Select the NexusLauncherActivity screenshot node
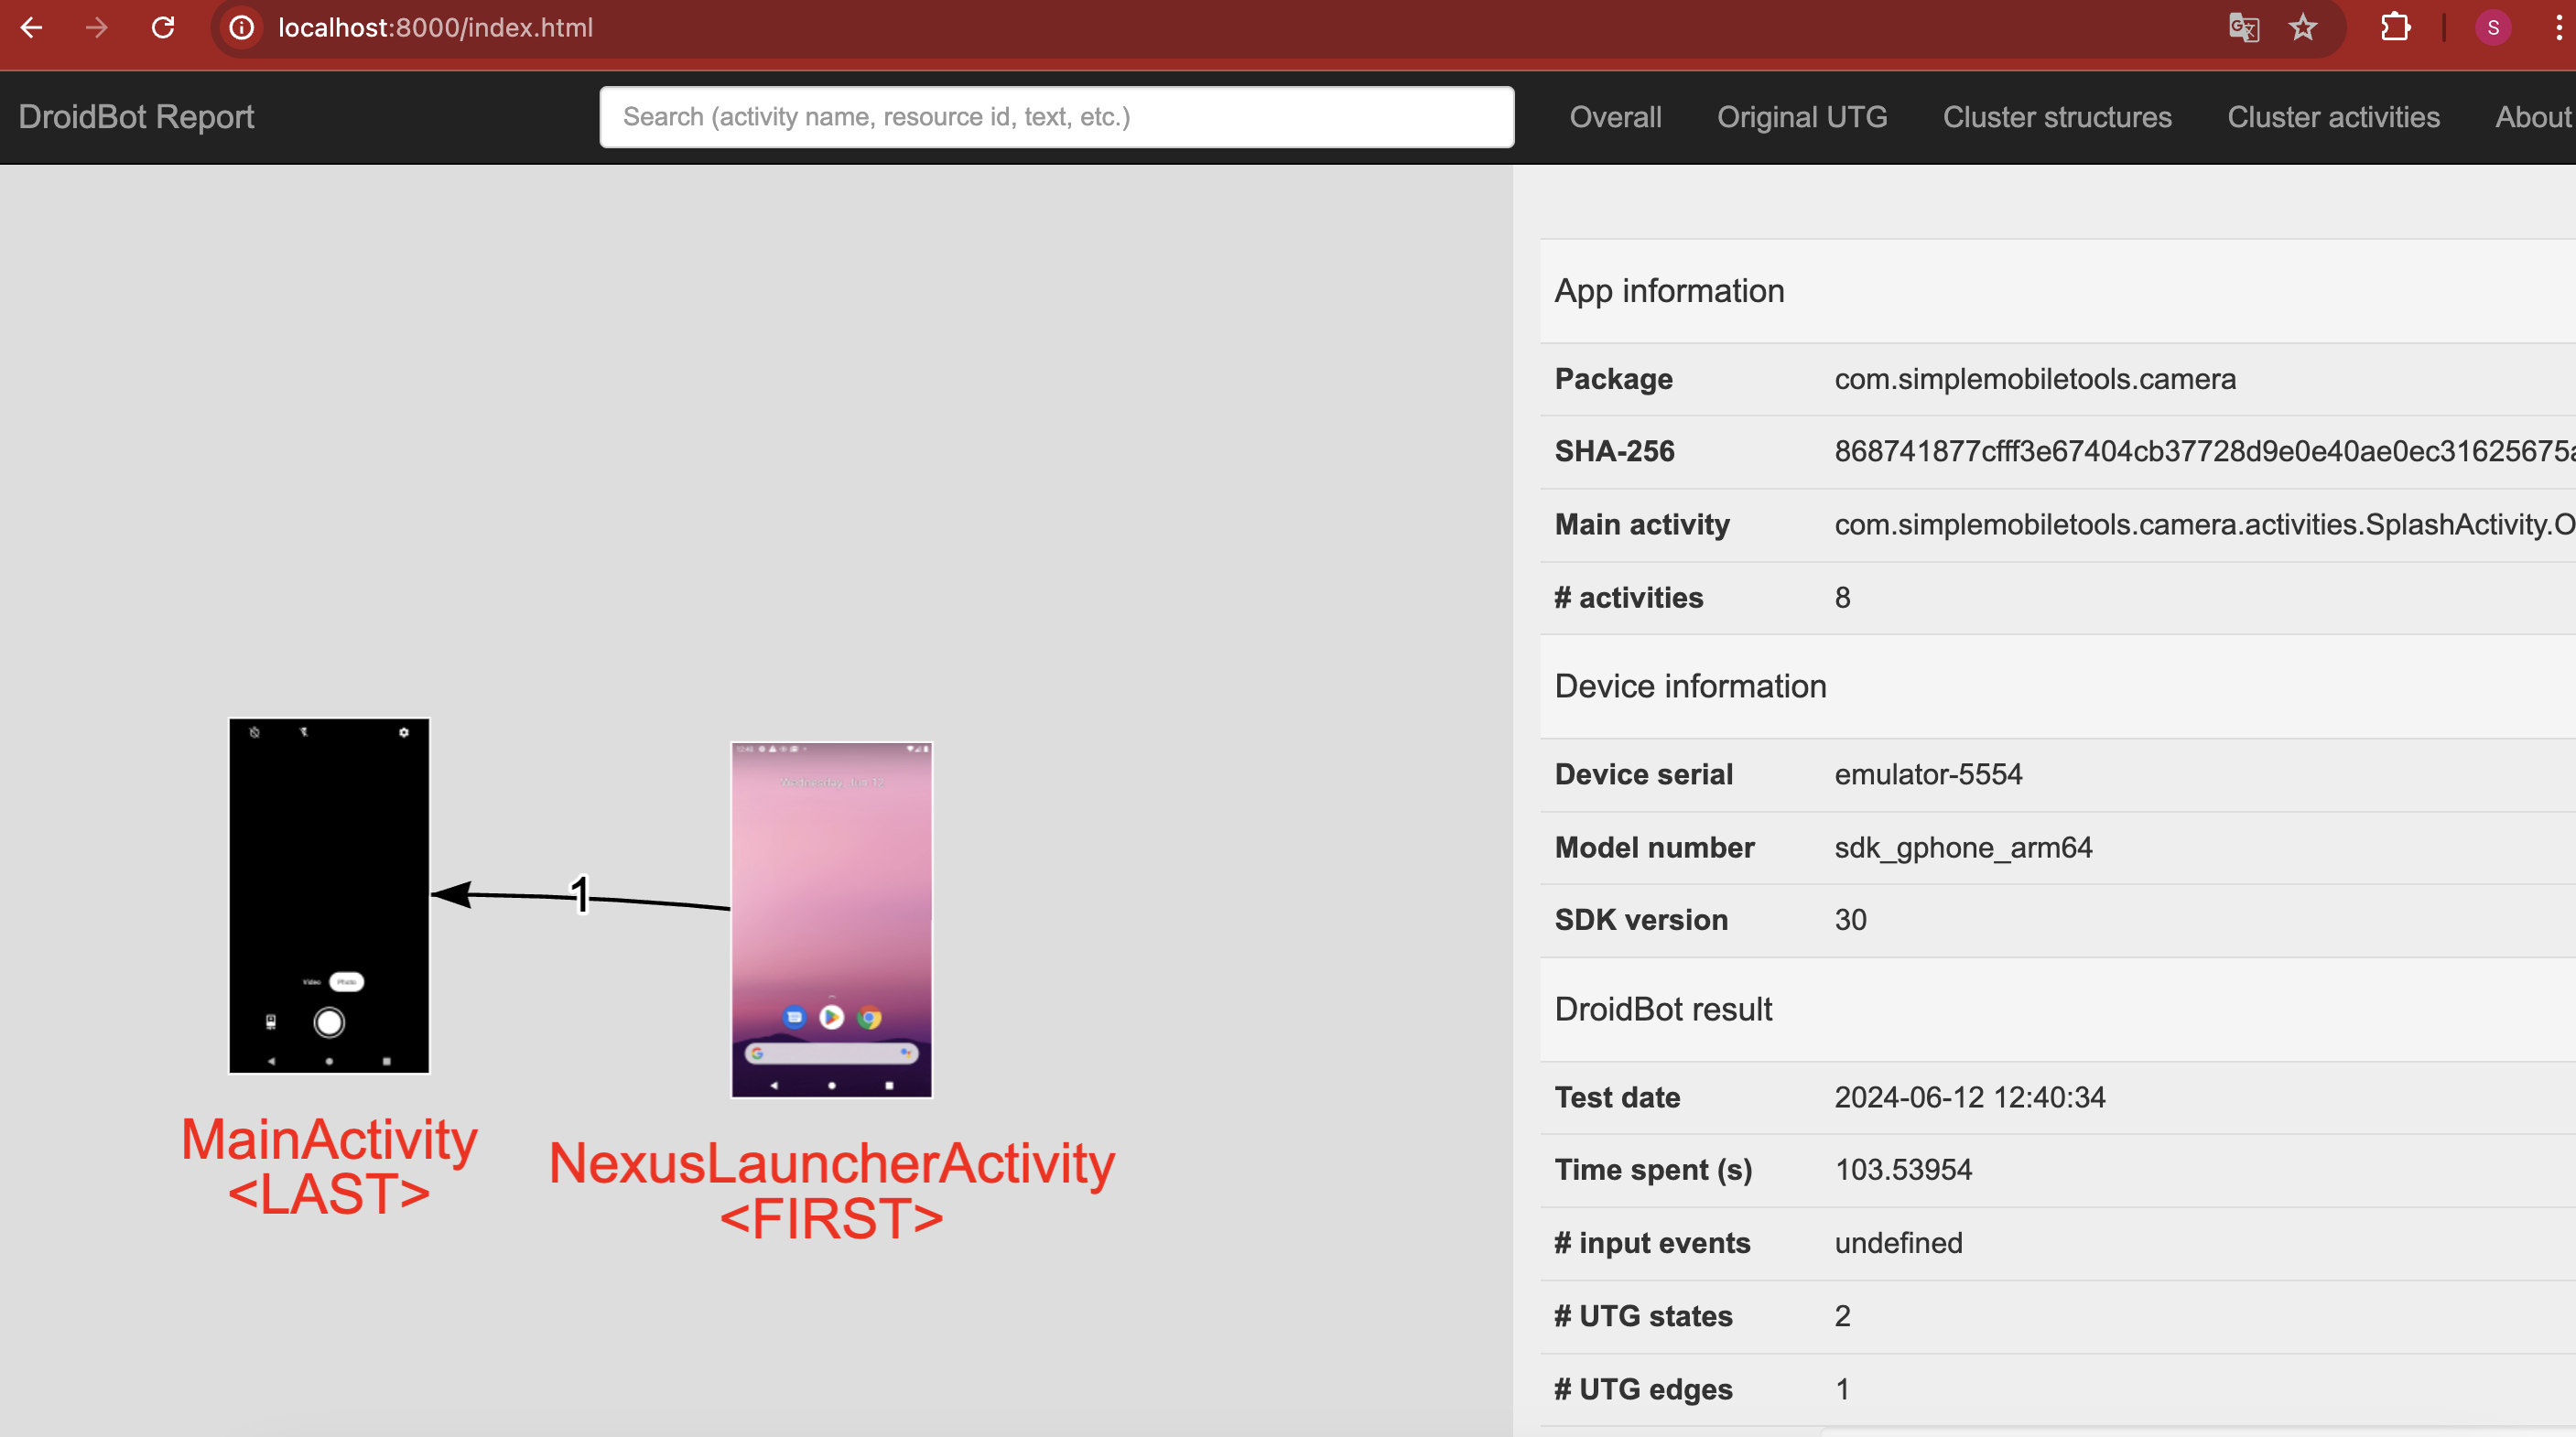Viewport: 2576px width, 1437px height. tap(831, 919)
